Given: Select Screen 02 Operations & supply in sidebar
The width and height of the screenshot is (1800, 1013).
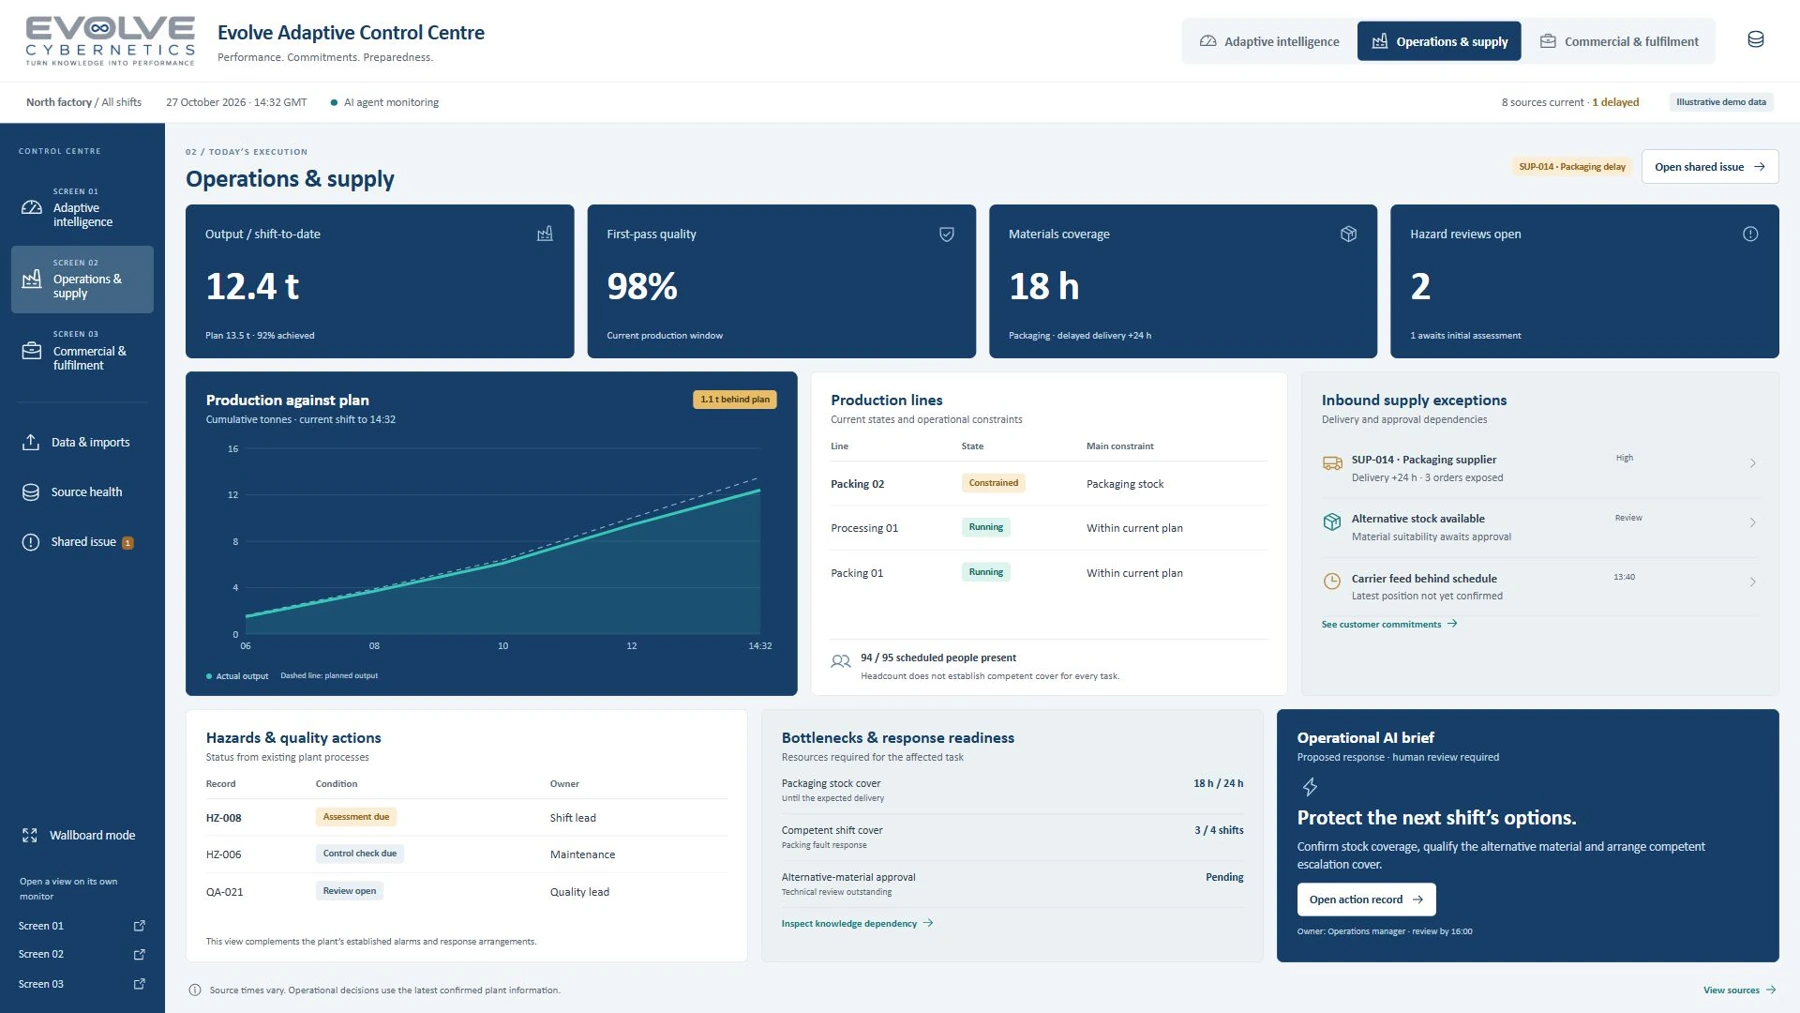Looking at the screenshot, I should point(82,279).
